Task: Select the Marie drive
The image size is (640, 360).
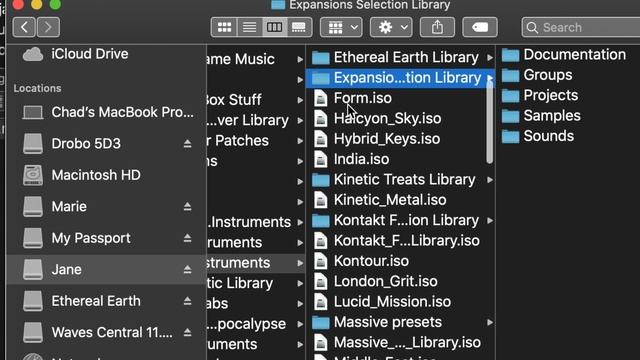Action: click(55, 207)
